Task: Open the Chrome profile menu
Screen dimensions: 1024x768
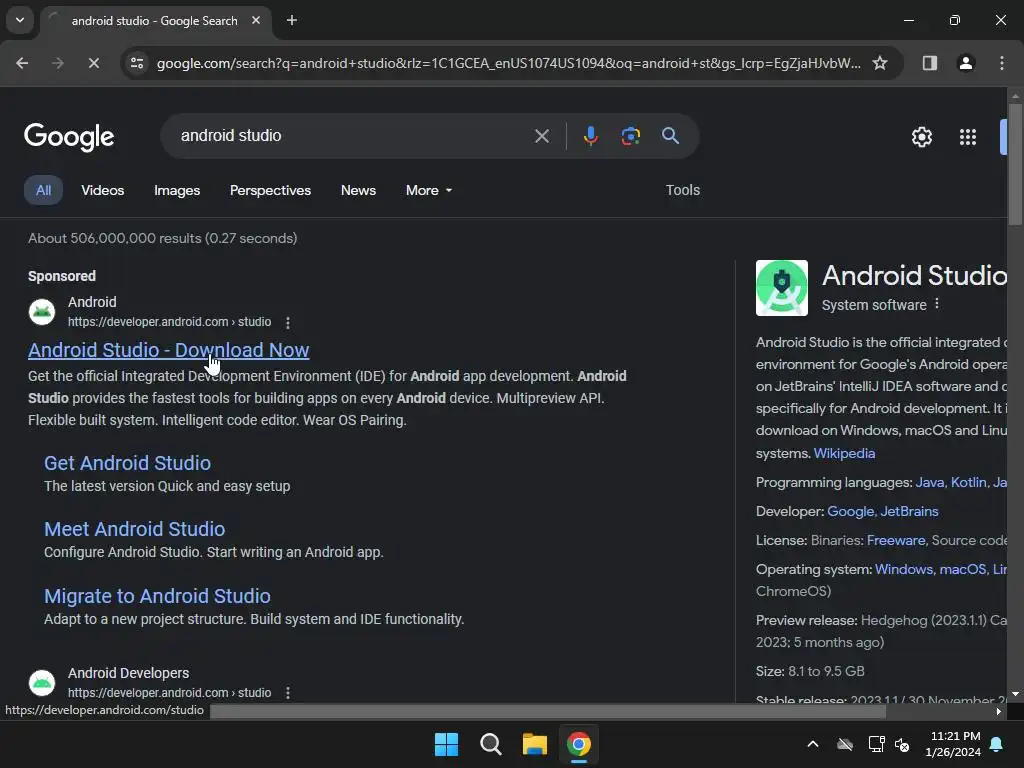Action: 966,63
